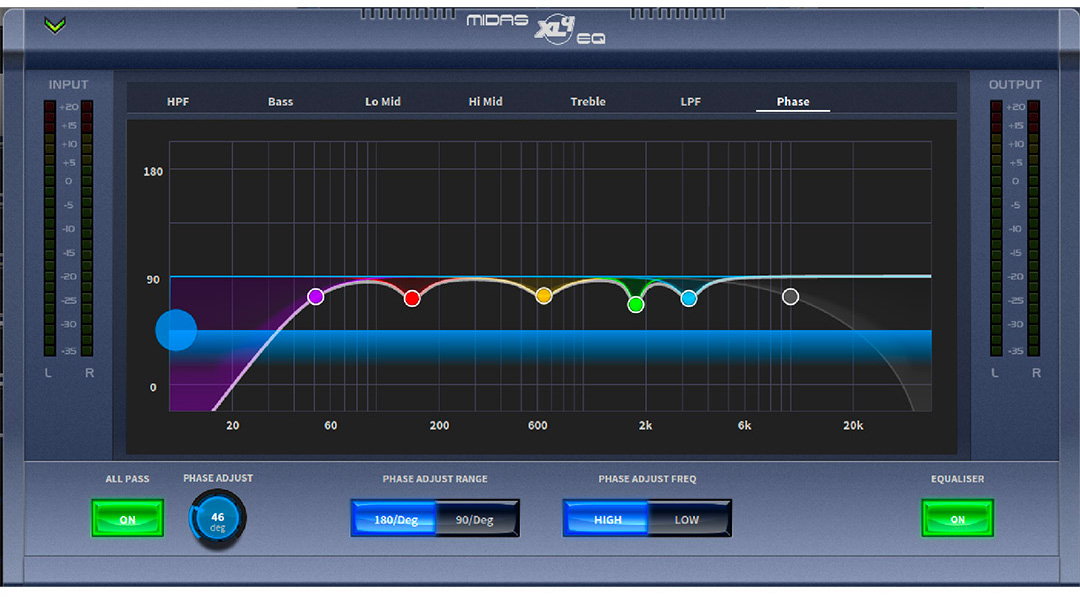Choose HIGH phase adjust frequency
The image size is (1080, 597).
tap(607, 519)
